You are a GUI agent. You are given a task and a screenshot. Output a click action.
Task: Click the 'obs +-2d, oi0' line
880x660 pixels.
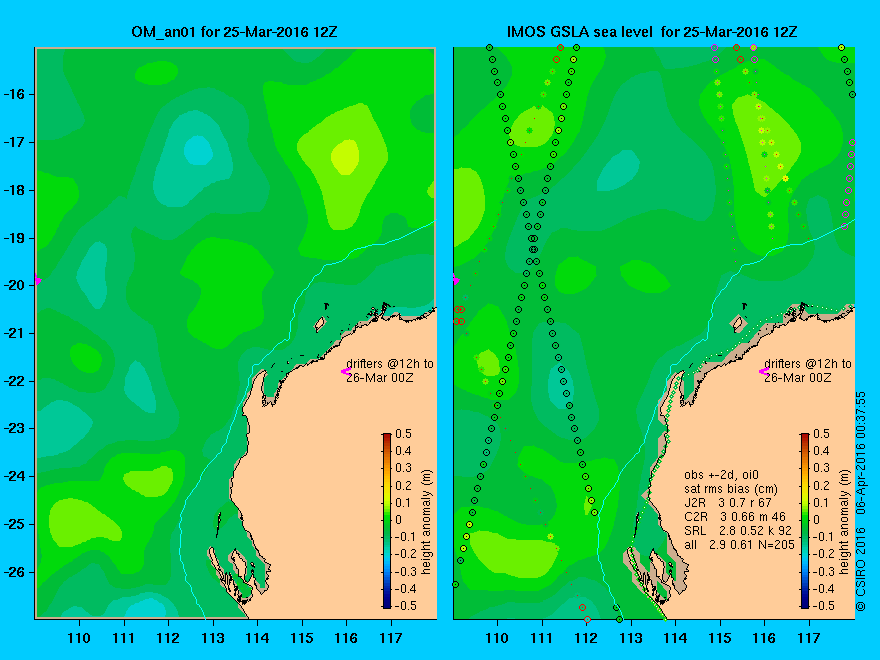pyautogui.click(x=722, y=475)
